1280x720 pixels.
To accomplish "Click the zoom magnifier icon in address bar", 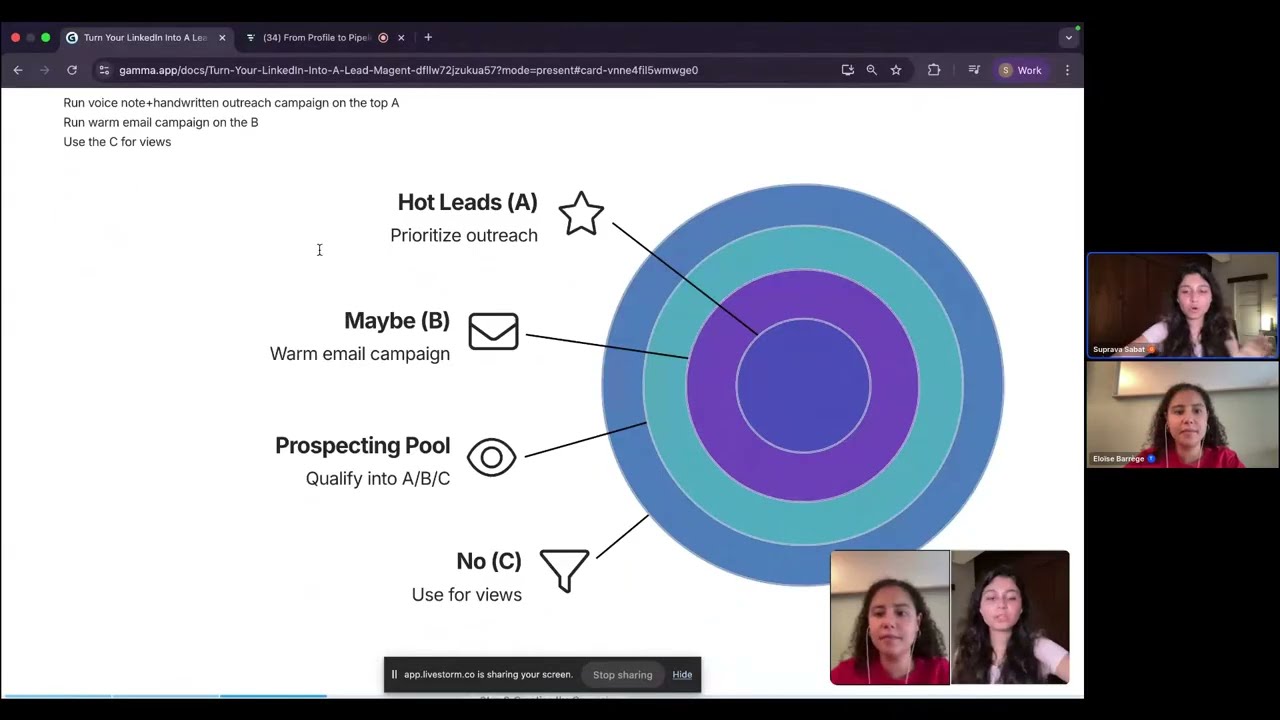I will point(872,70).
